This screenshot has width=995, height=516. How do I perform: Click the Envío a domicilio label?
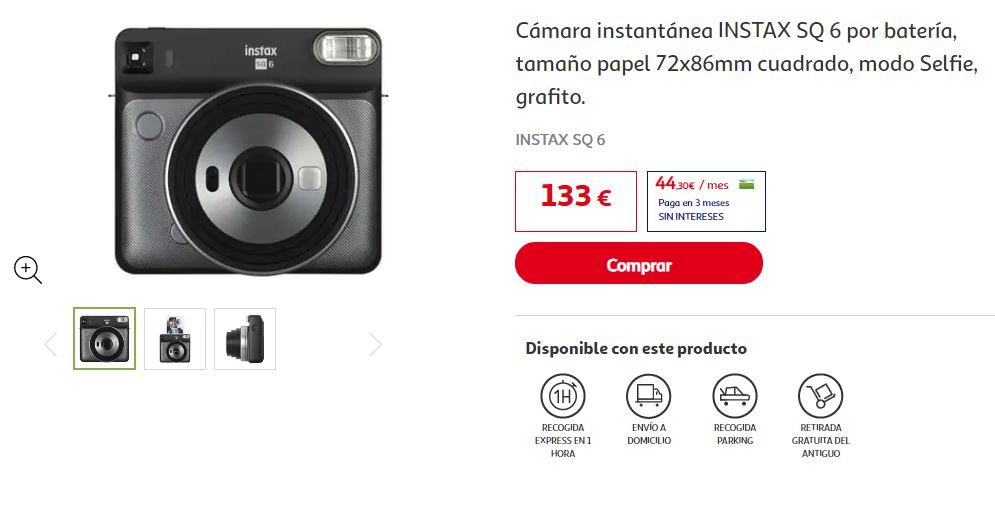coord(649,434)
